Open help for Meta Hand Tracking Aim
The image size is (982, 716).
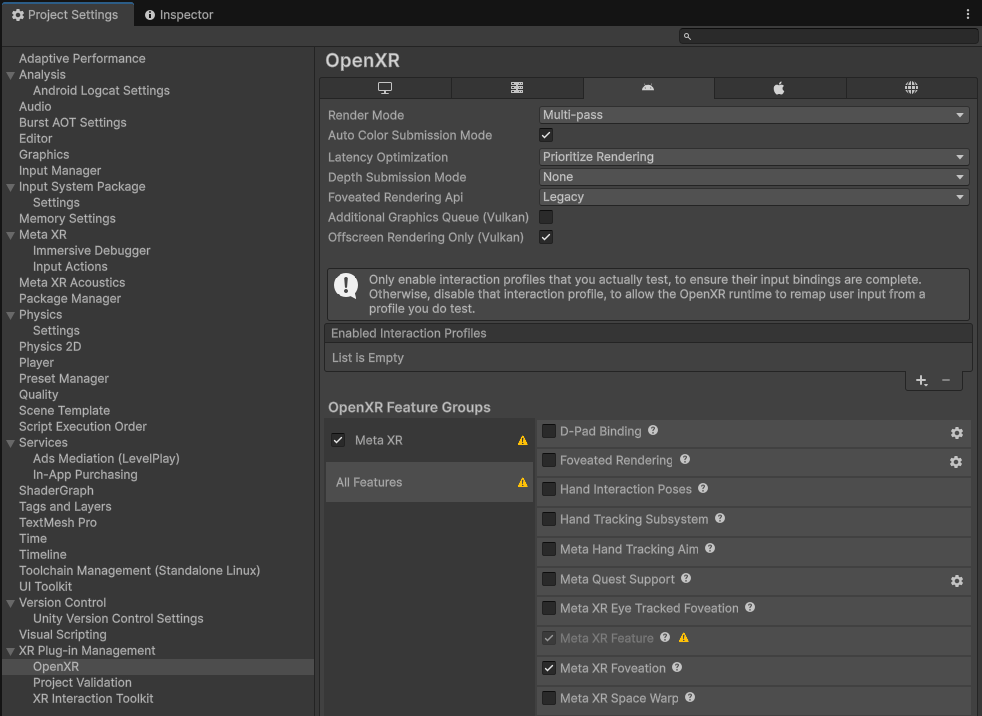point(710,548)
